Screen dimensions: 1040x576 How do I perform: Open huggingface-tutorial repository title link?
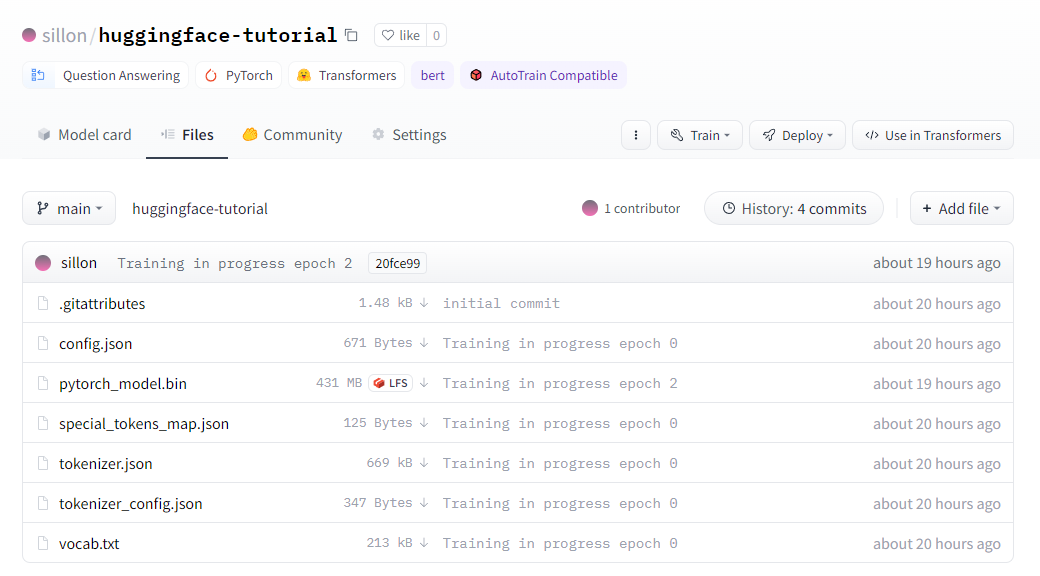(218, 35)
